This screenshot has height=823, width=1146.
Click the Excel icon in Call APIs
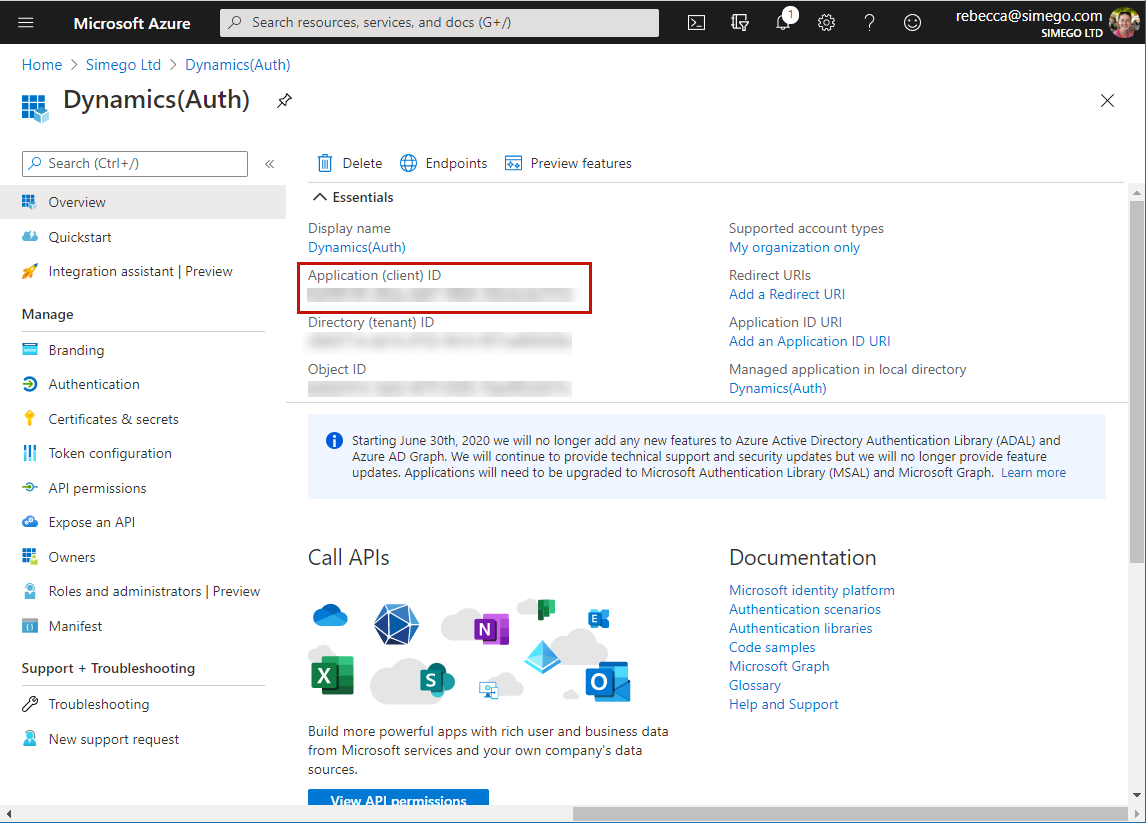(x=333, y=675)
